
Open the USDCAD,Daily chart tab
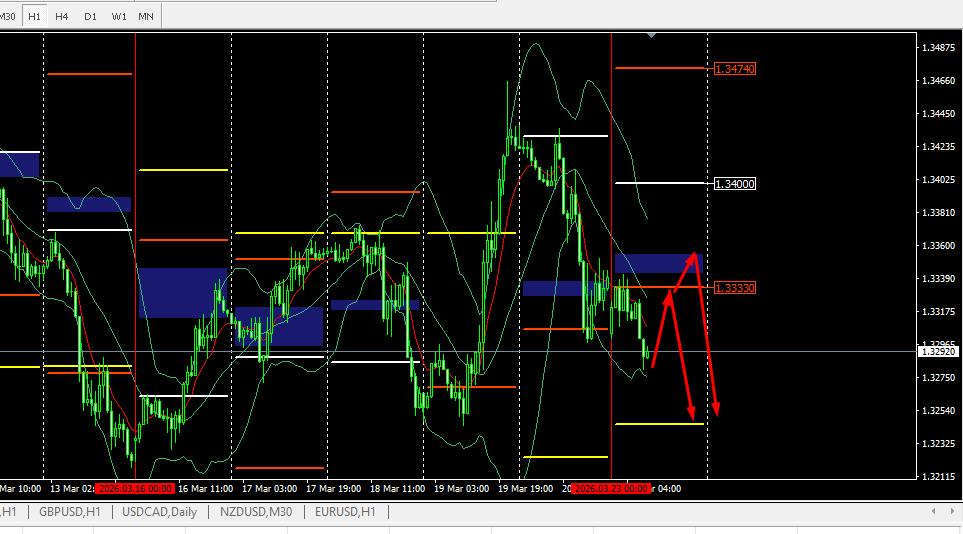(x=160, y=512)
